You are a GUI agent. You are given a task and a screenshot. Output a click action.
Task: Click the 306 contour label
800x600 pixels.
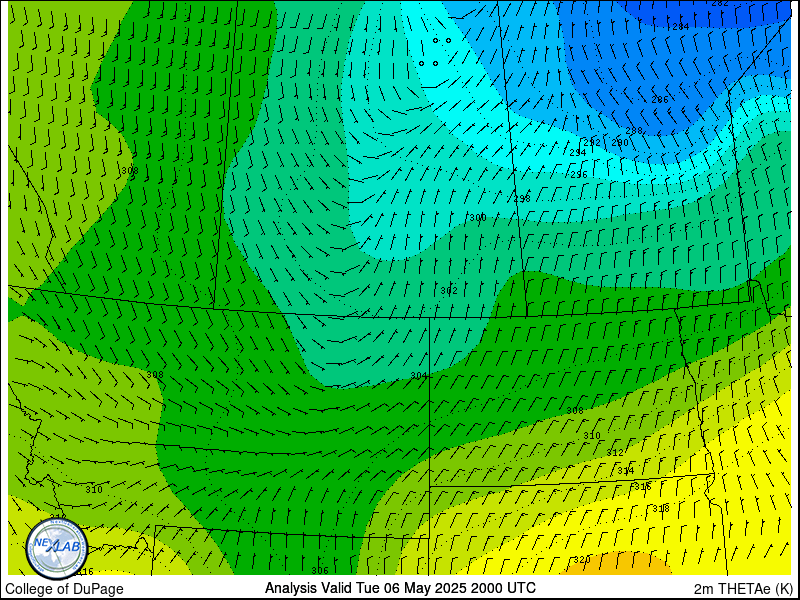[320, 570]
